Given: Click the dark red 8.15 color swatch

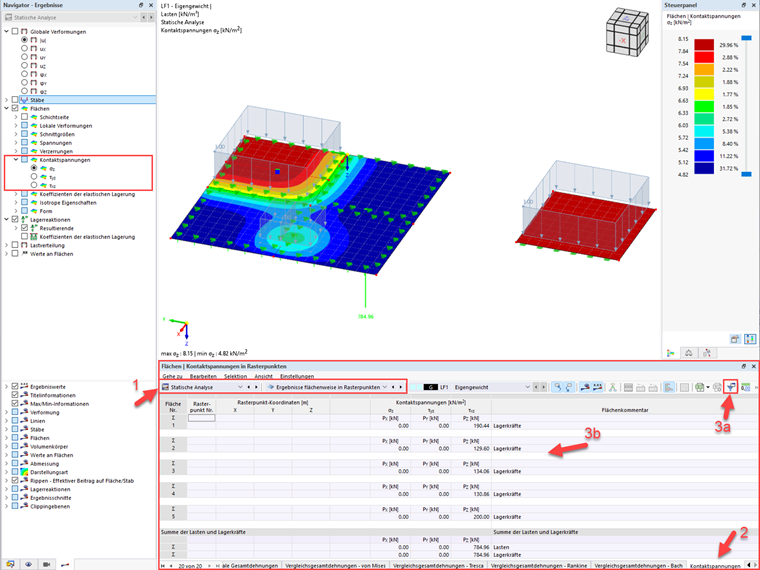Looking at the screenshot, I should (704, 45).
